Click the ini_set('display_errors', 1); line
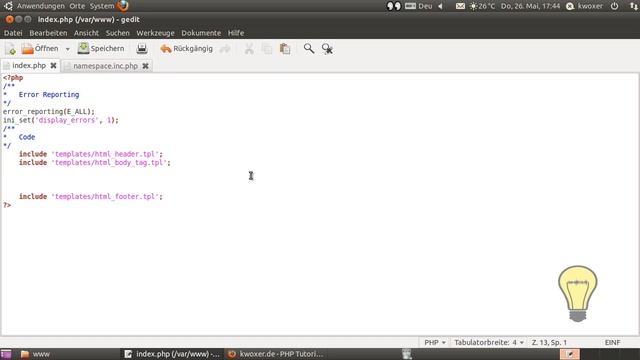Image resolution: width=640 pixels, height=360 pixels. tap(60, 120)
